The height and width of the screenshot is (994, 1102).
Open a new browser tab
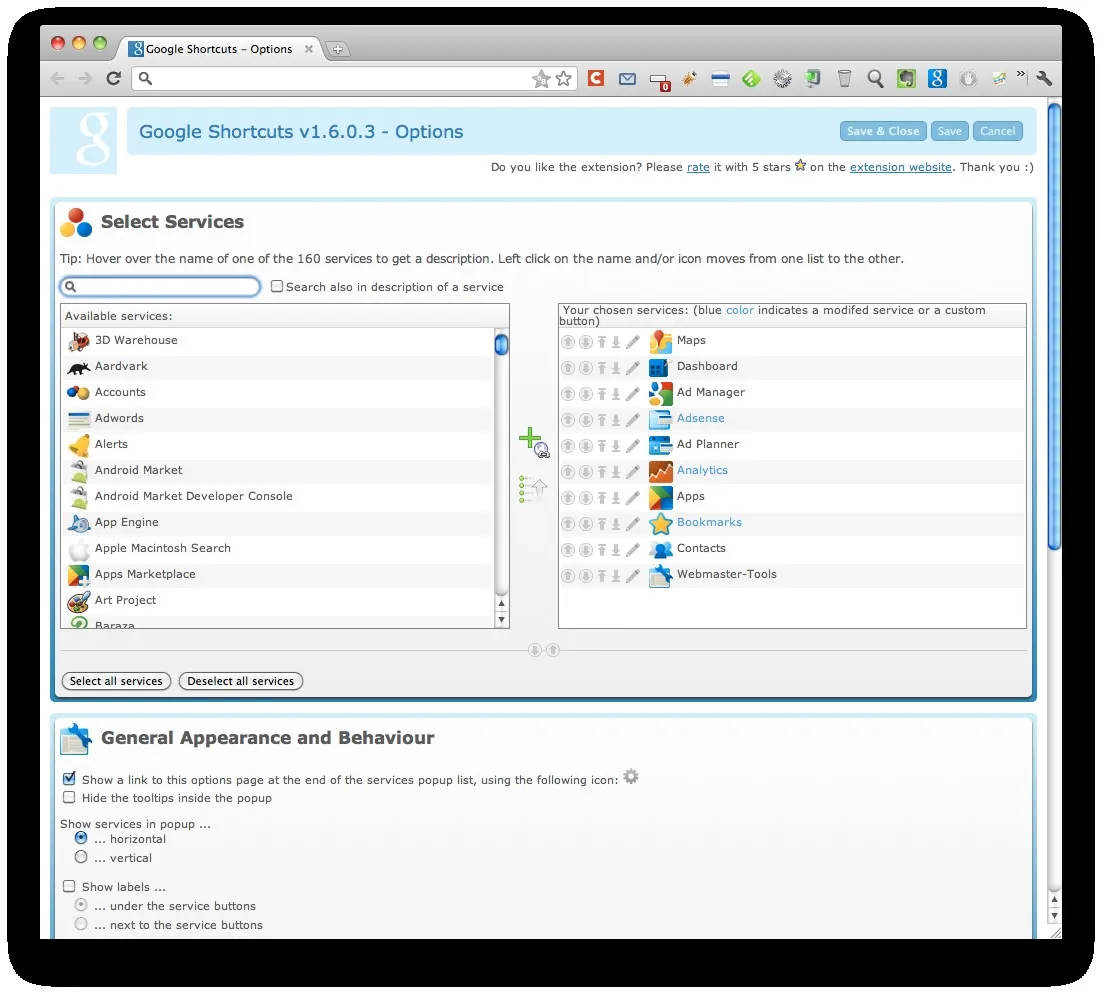pyautogui.click(x=338, y=49)
